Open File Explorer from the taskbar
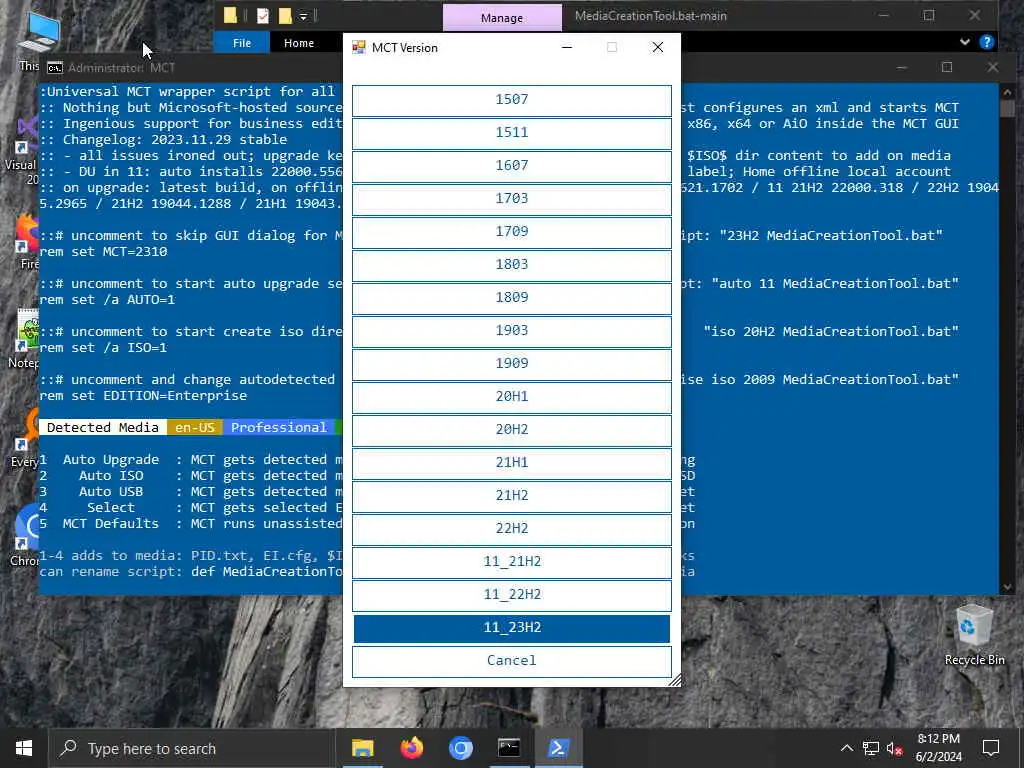Image resolution: width=1024 pixels, height=768 pixels. pos(362,748)
